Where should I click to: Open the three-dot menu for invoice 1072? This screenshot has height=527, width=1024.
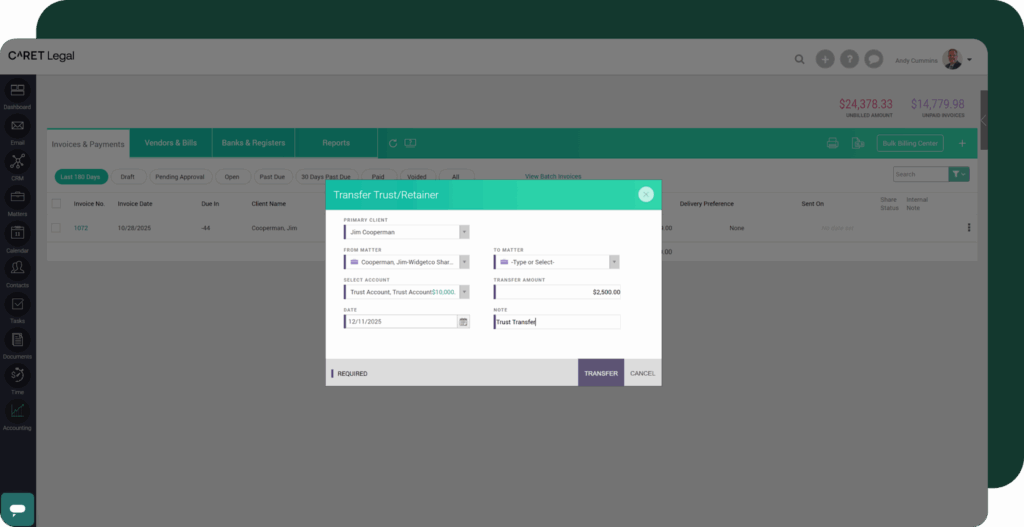tap(968, 228)
